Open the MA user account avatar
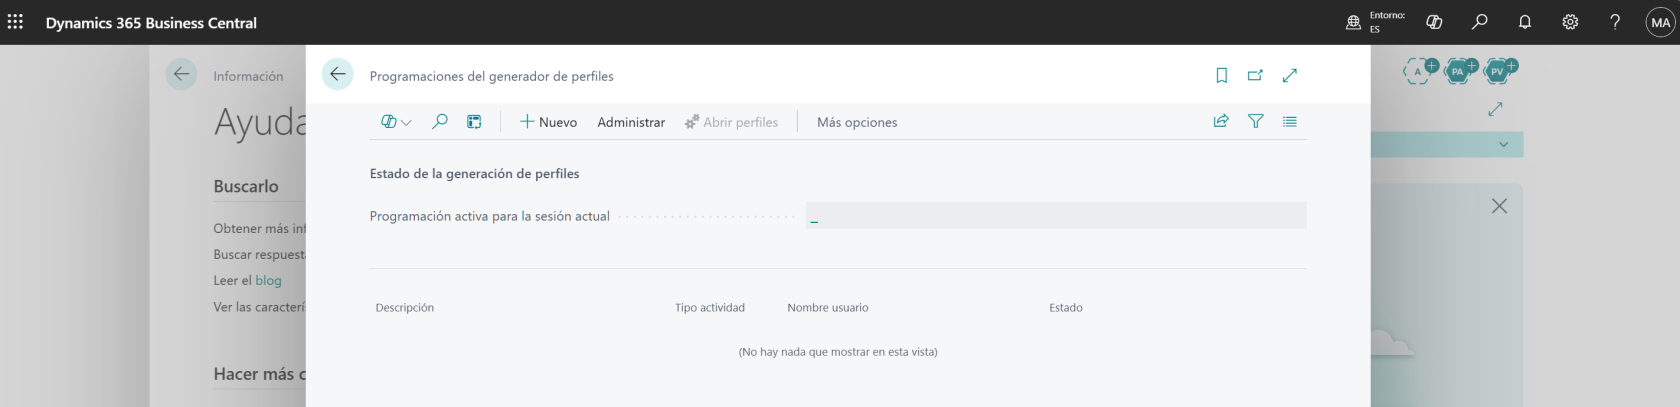Viewport: 1680px width, 407px height. pos(1660,22)
